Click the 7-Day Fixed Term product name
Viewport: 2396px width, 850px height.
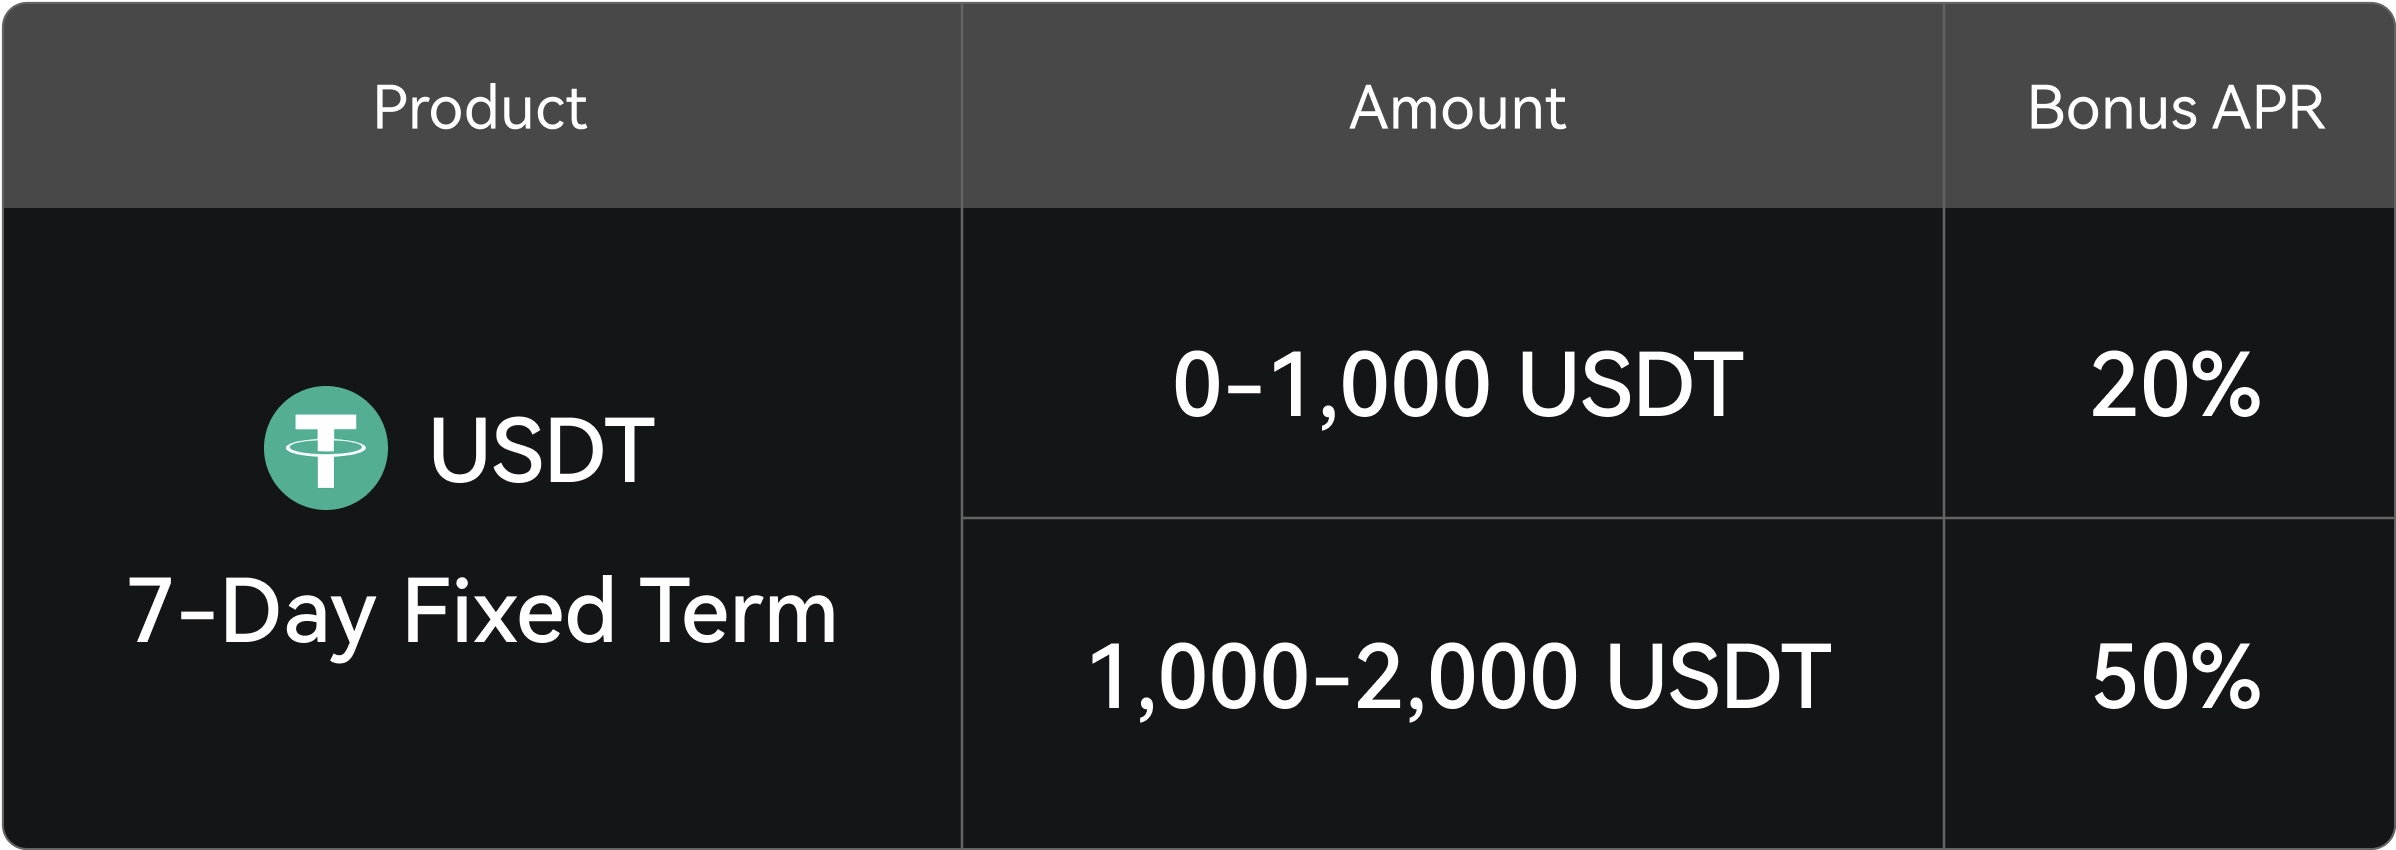click(482, 612)
